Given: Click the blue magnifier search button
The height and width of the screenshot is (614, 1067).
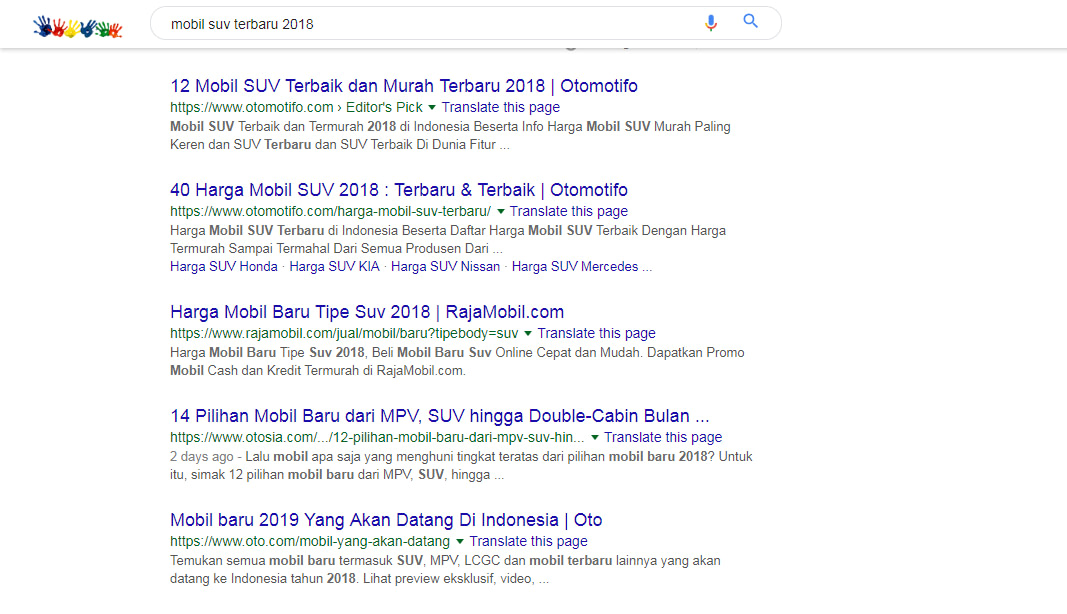Looking at the screenshot, I should pos(751,21).
